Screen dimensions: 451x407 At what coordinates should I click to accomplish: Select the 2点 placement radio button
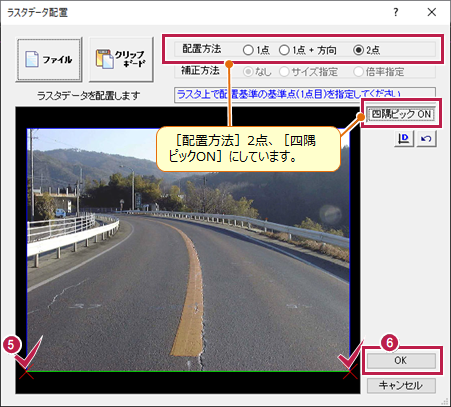[366, 50]
